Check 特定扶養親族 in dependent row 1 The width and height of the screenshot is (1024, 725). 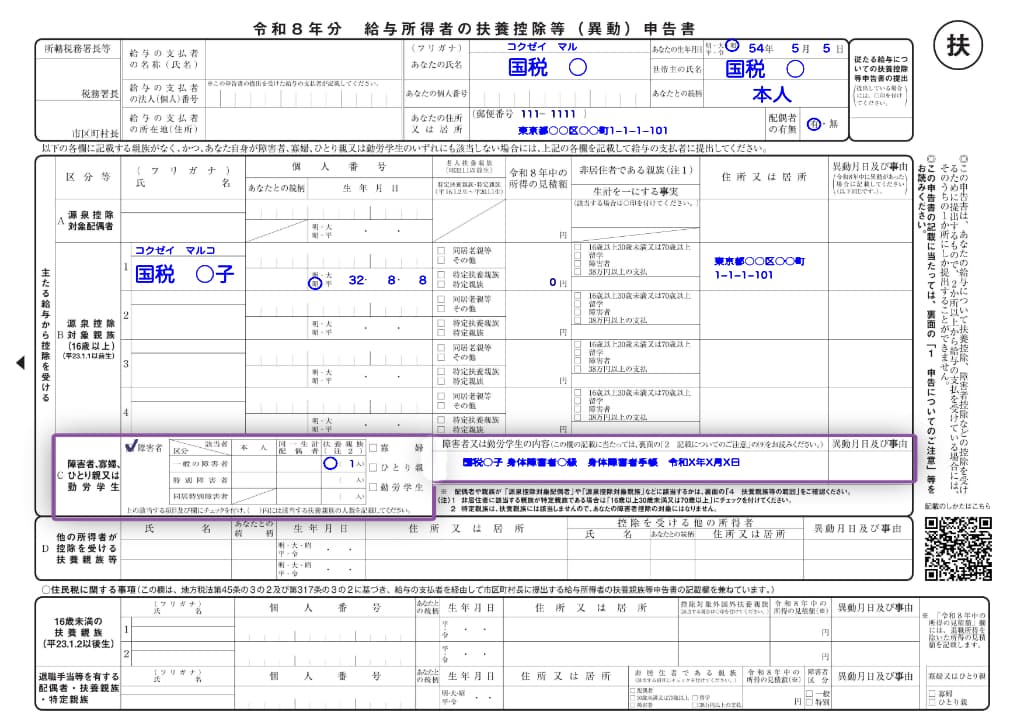coord(441,272)
